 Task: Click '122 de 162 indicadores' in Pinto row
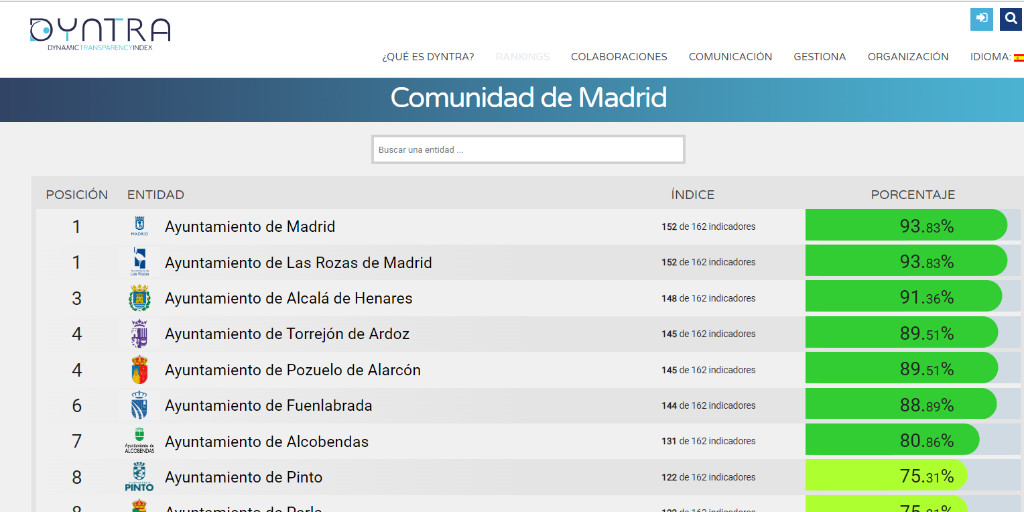point(709,477)
